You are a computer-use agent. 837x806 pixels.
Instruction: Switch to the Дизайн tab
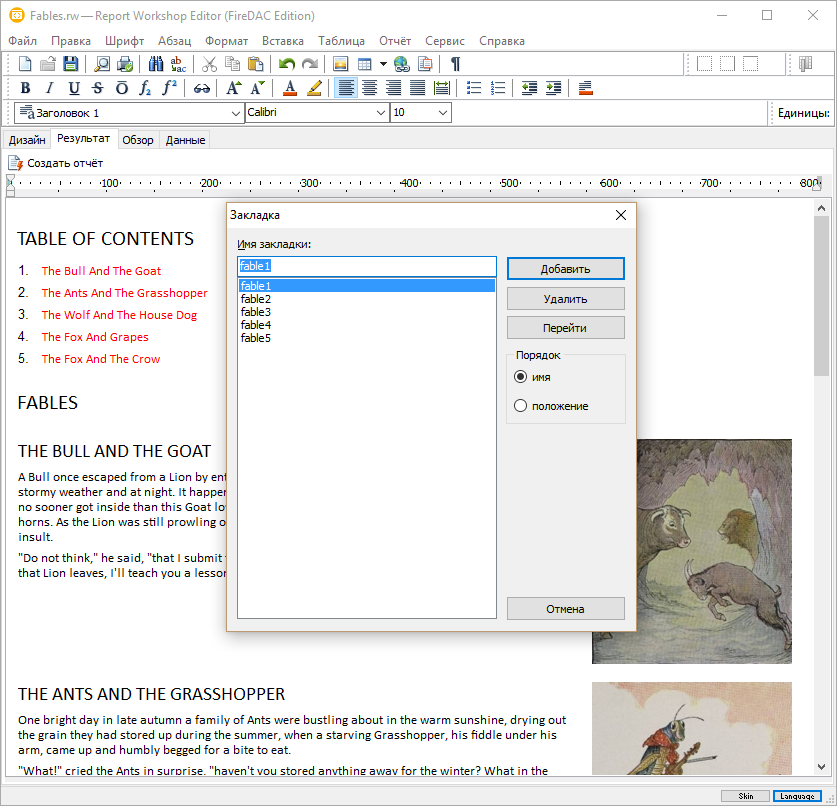click(27, 140)
